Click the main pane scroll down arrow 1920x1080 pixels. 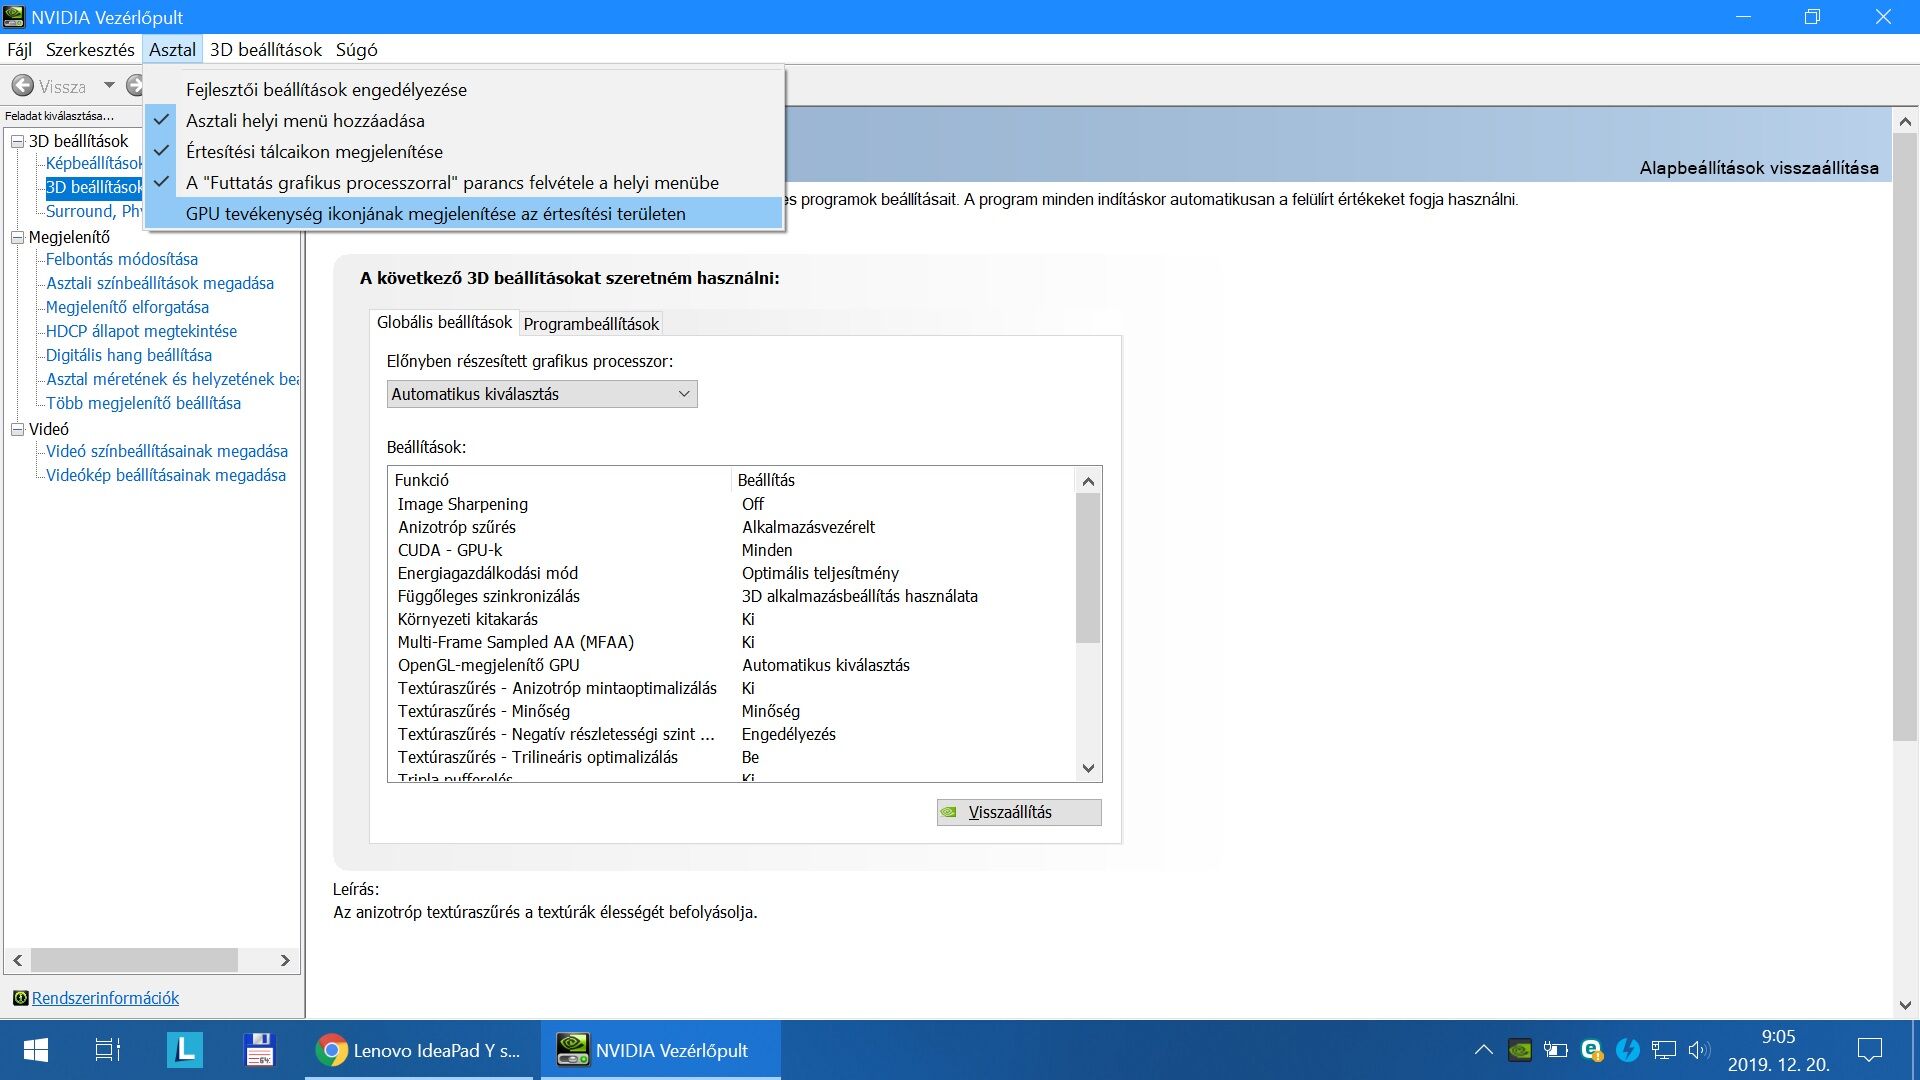[1905, 1005]
